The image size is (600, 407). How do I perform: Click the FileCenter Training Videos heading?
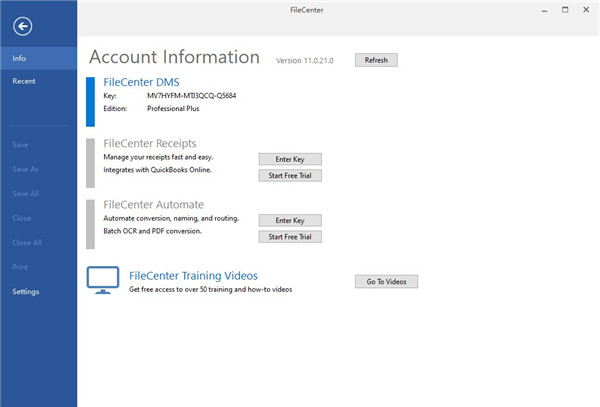pyautogui.click(x=193, y=276)
